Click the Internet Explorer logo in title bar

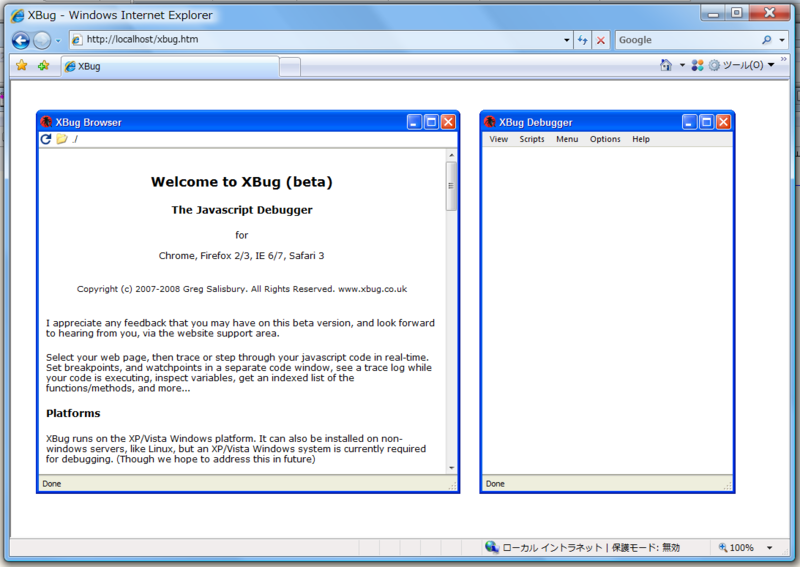tap(17, 15)
